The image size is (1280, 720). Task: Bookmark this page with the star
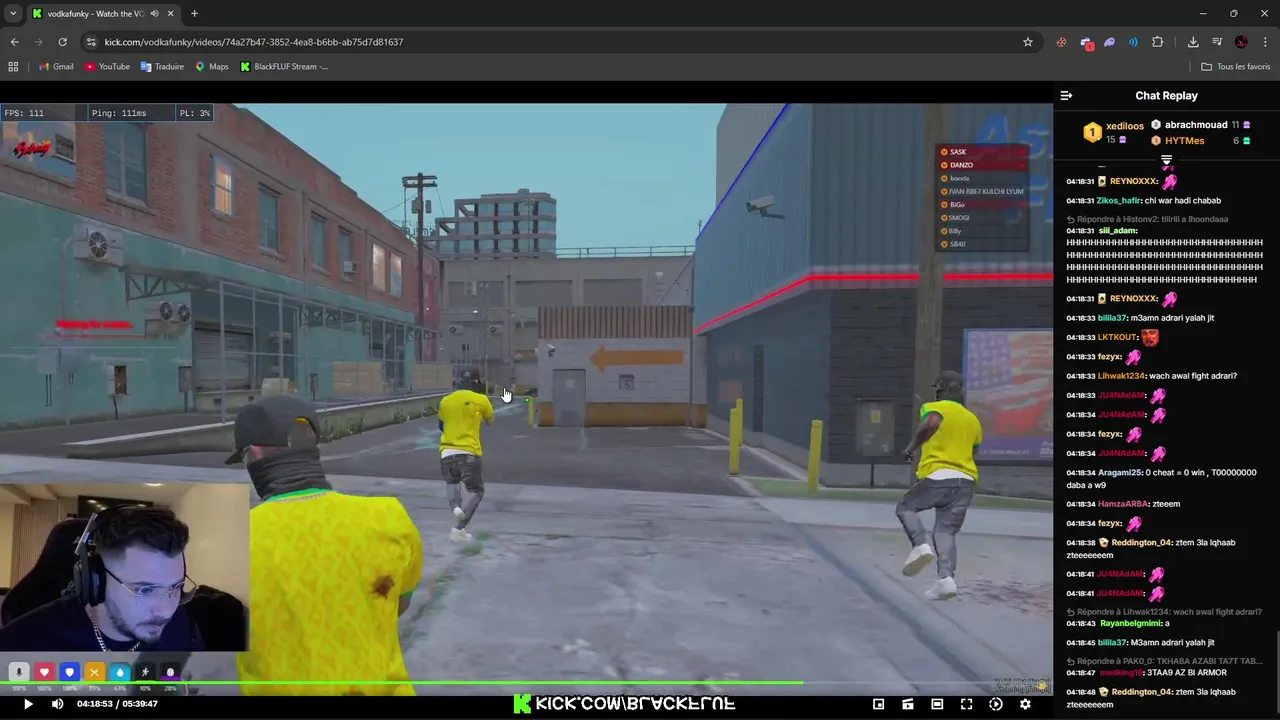(x=1027, y=42)
